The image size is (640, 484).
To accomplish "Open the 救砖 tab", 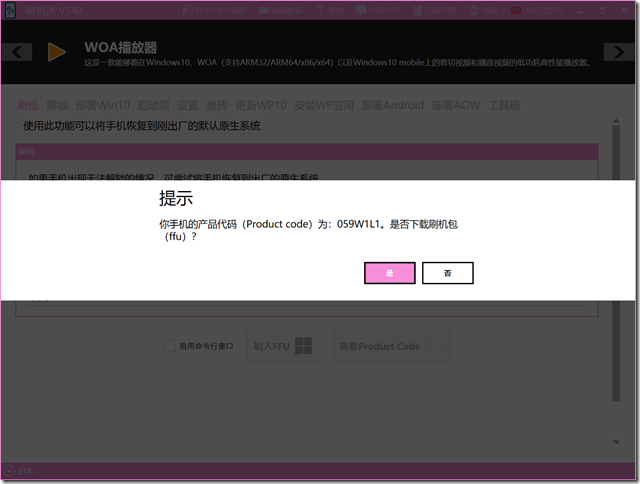I will click(x=217, y=105).
